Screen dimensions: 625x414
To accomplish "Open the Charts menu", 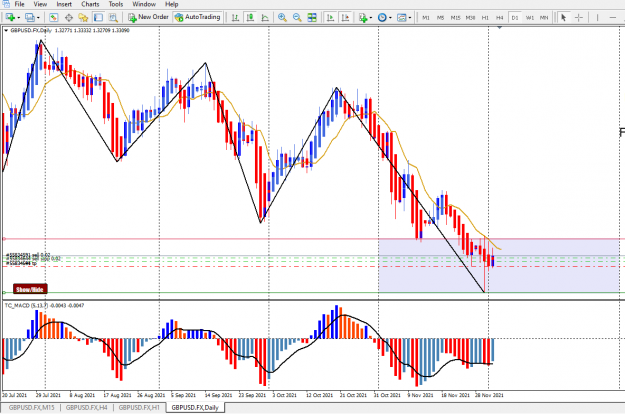I will click(90, 4).
